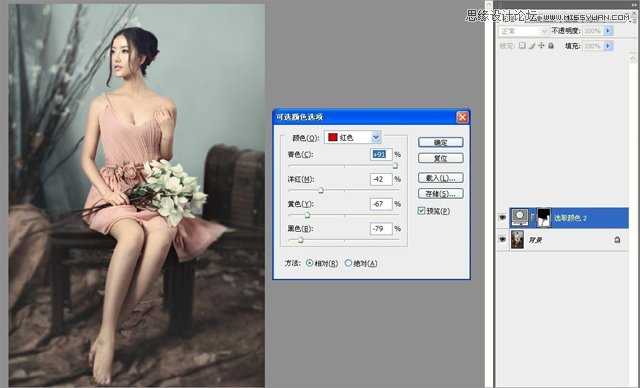Image resolution: width=640 pixels, height=388 pixels.
Task: Click the 黄色 (Y) value field showing -67
Action: 381,204
